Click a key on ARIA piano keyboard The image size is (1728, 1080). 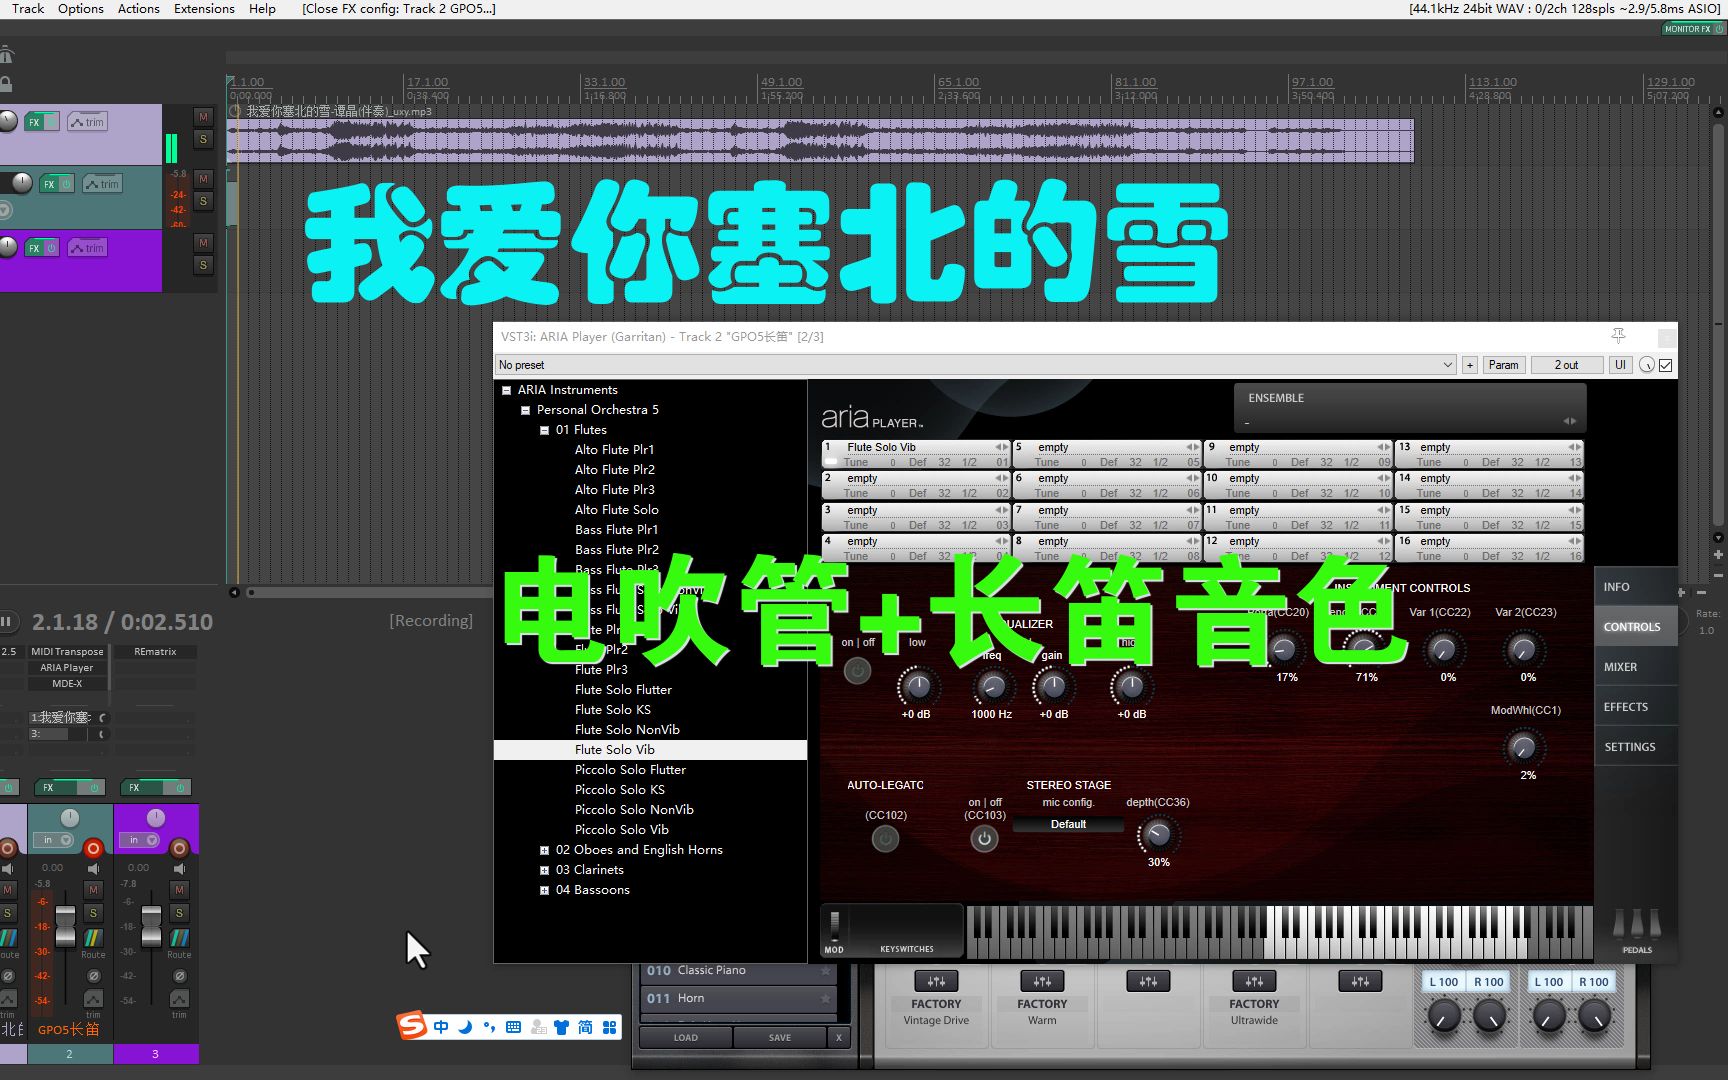click(1279, 932)
